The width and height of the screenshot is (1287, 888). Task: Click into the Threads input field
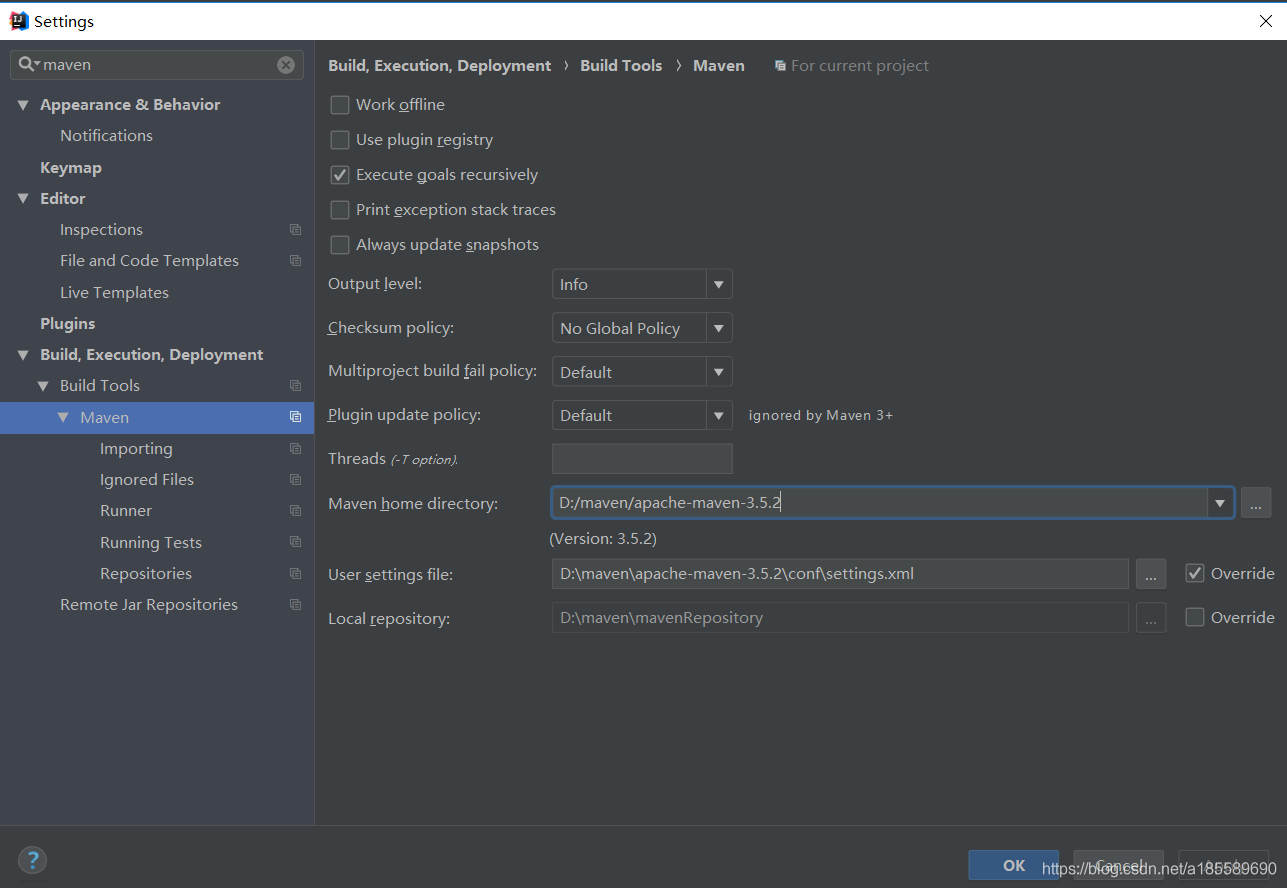[x=642, y=459]
